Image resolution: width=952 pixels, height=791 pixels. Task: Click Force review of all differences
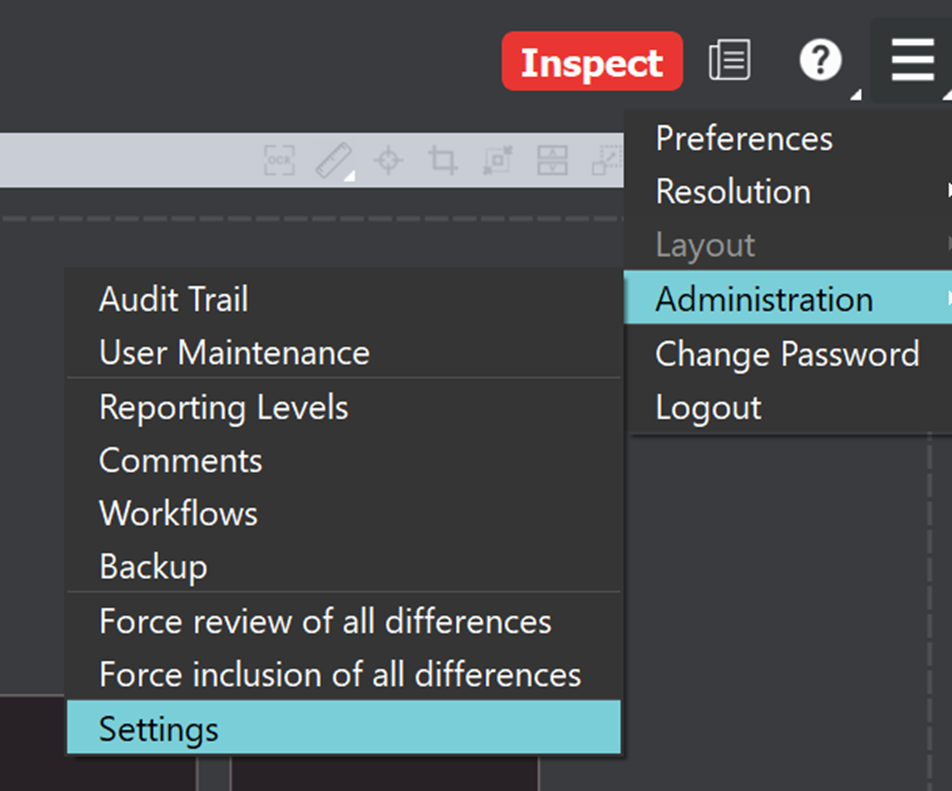[x=325, y=621]
